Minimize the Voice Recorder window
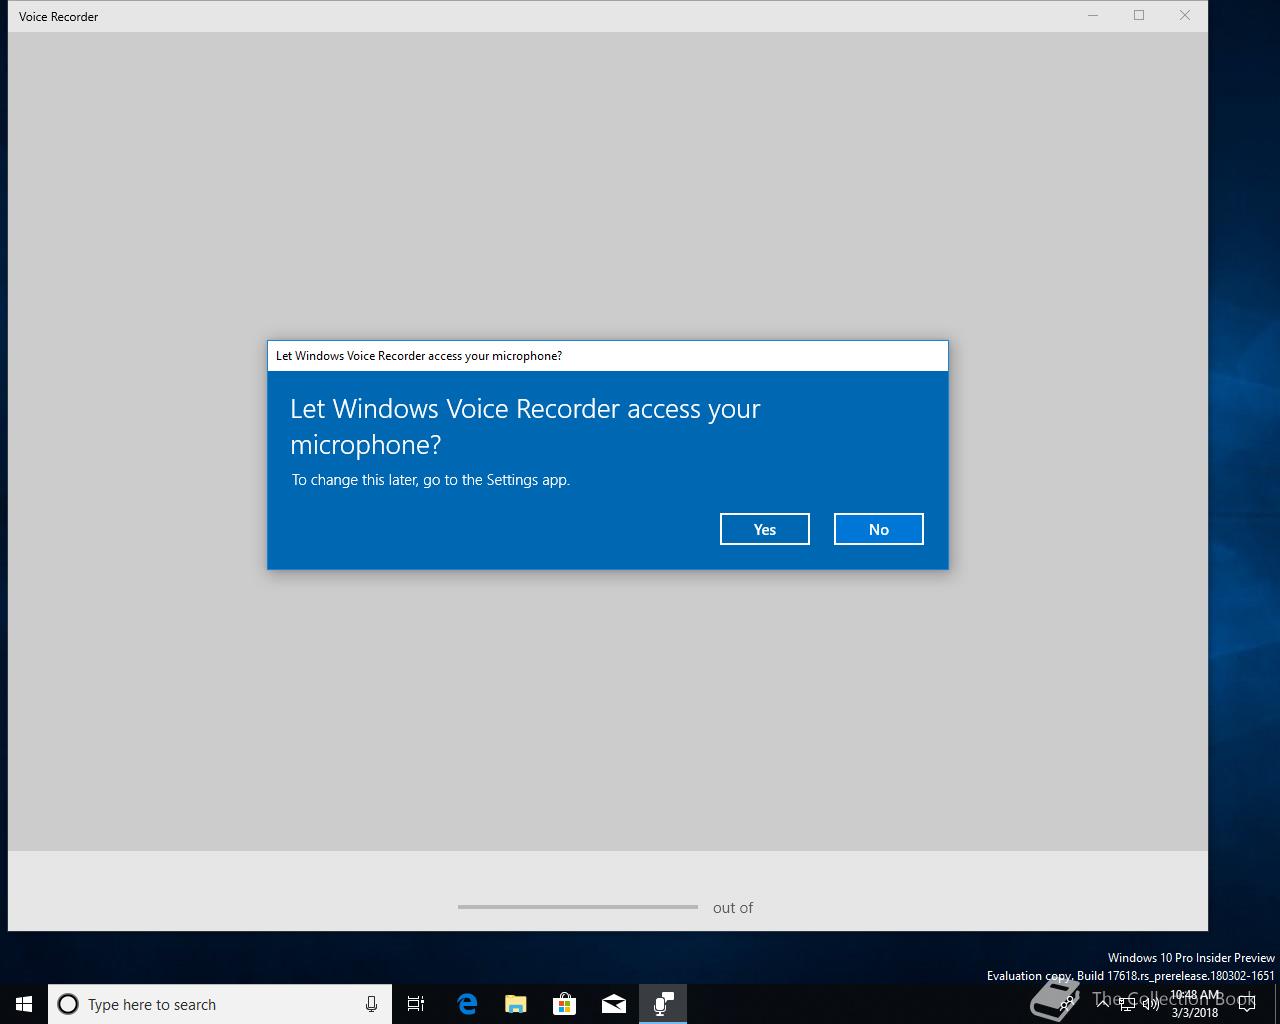 tap(1093, 16)
